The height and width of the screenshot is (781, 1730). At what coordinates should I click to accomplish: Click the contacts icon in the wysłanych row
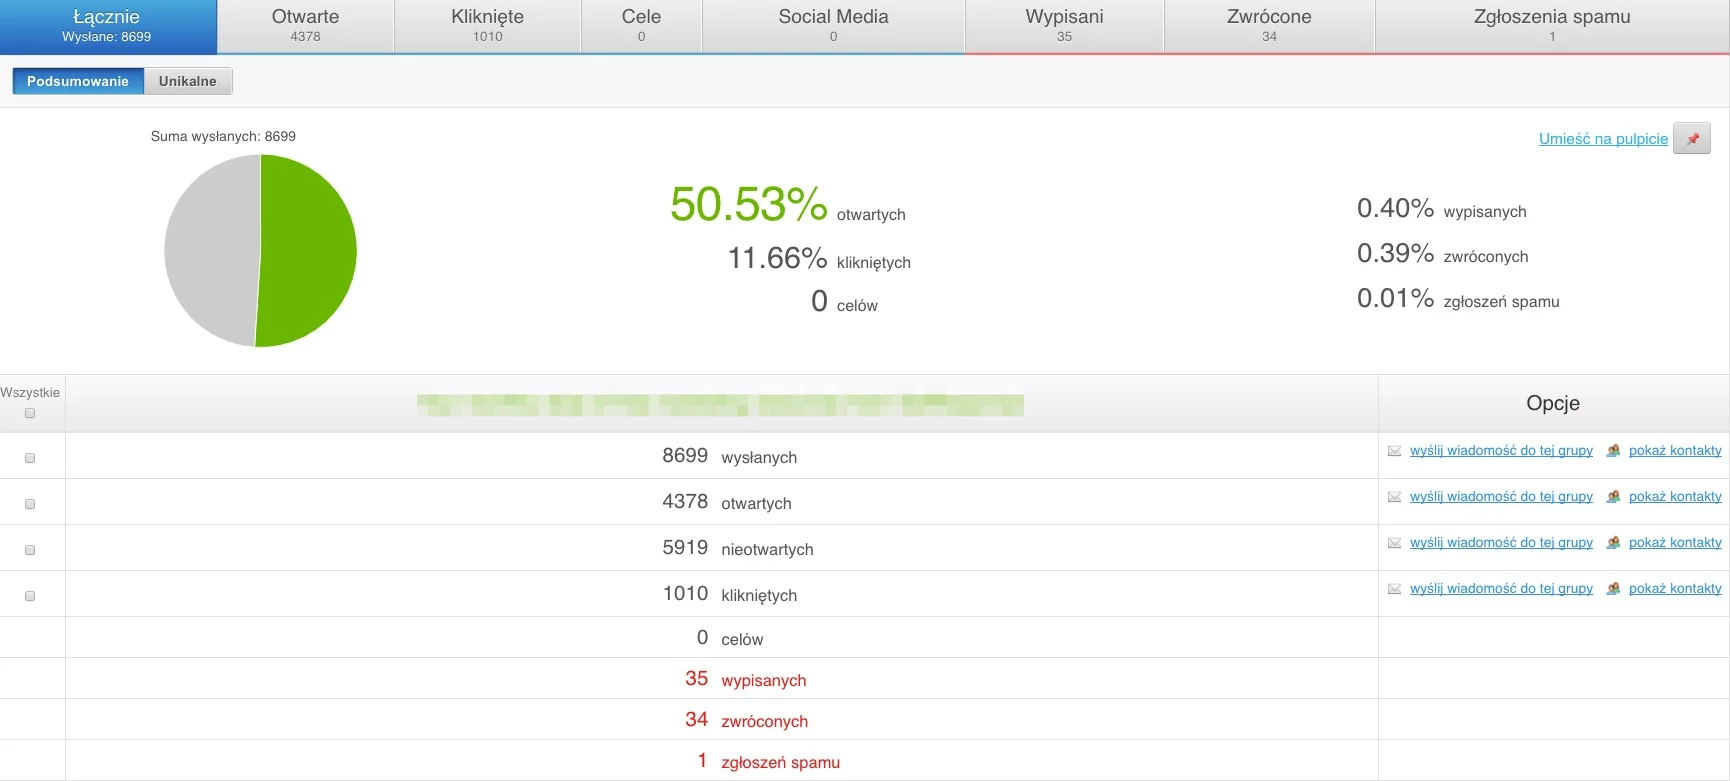[1613, 451]
